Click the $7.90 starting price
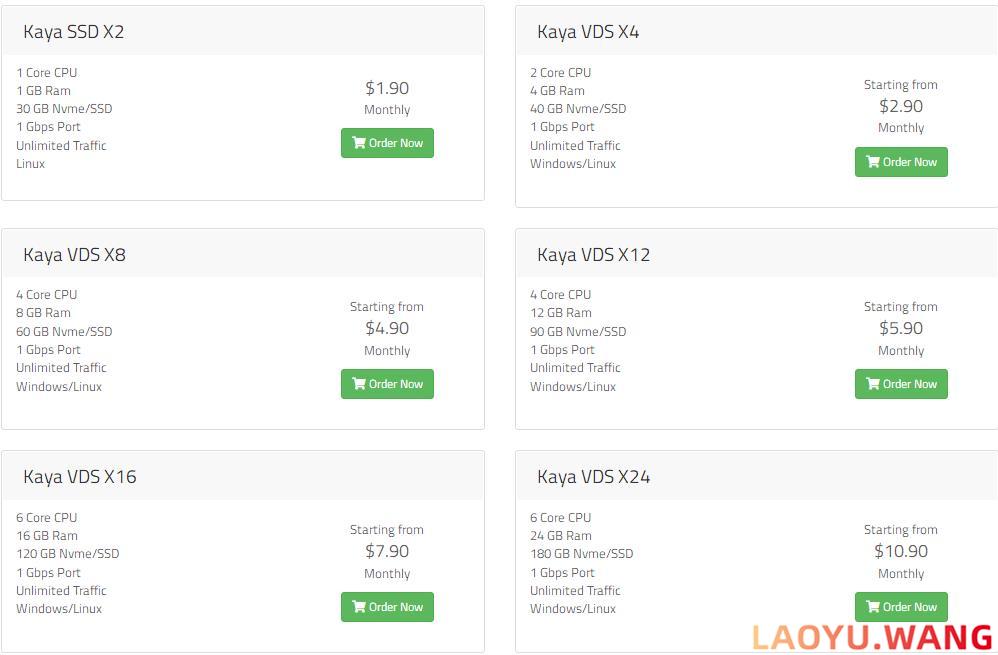The height and width of the screenshot is (655, 998). tap(387, 551)
